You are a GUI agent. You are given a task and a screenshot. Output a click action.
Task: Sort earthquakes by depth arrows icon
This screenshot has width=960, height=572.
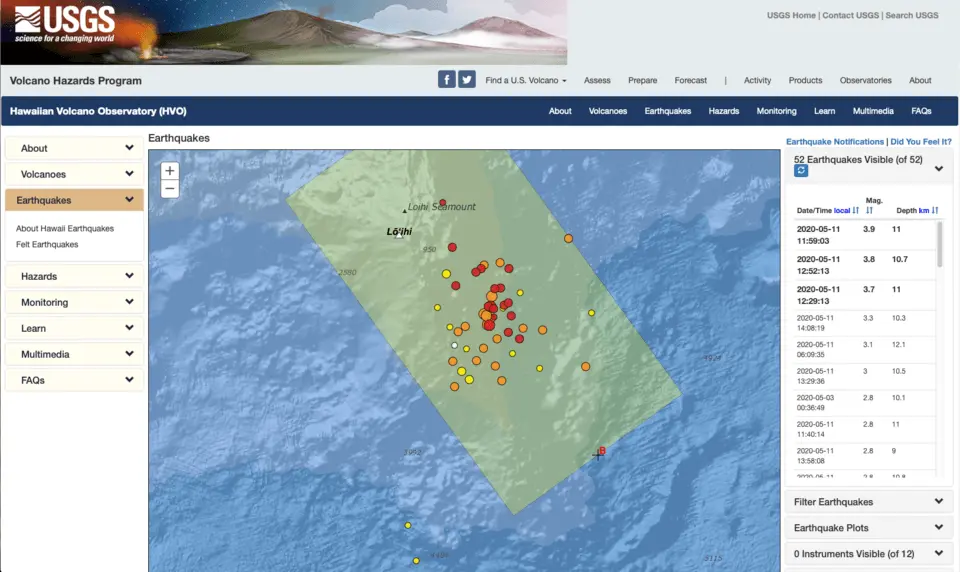(x=935, y=210)
